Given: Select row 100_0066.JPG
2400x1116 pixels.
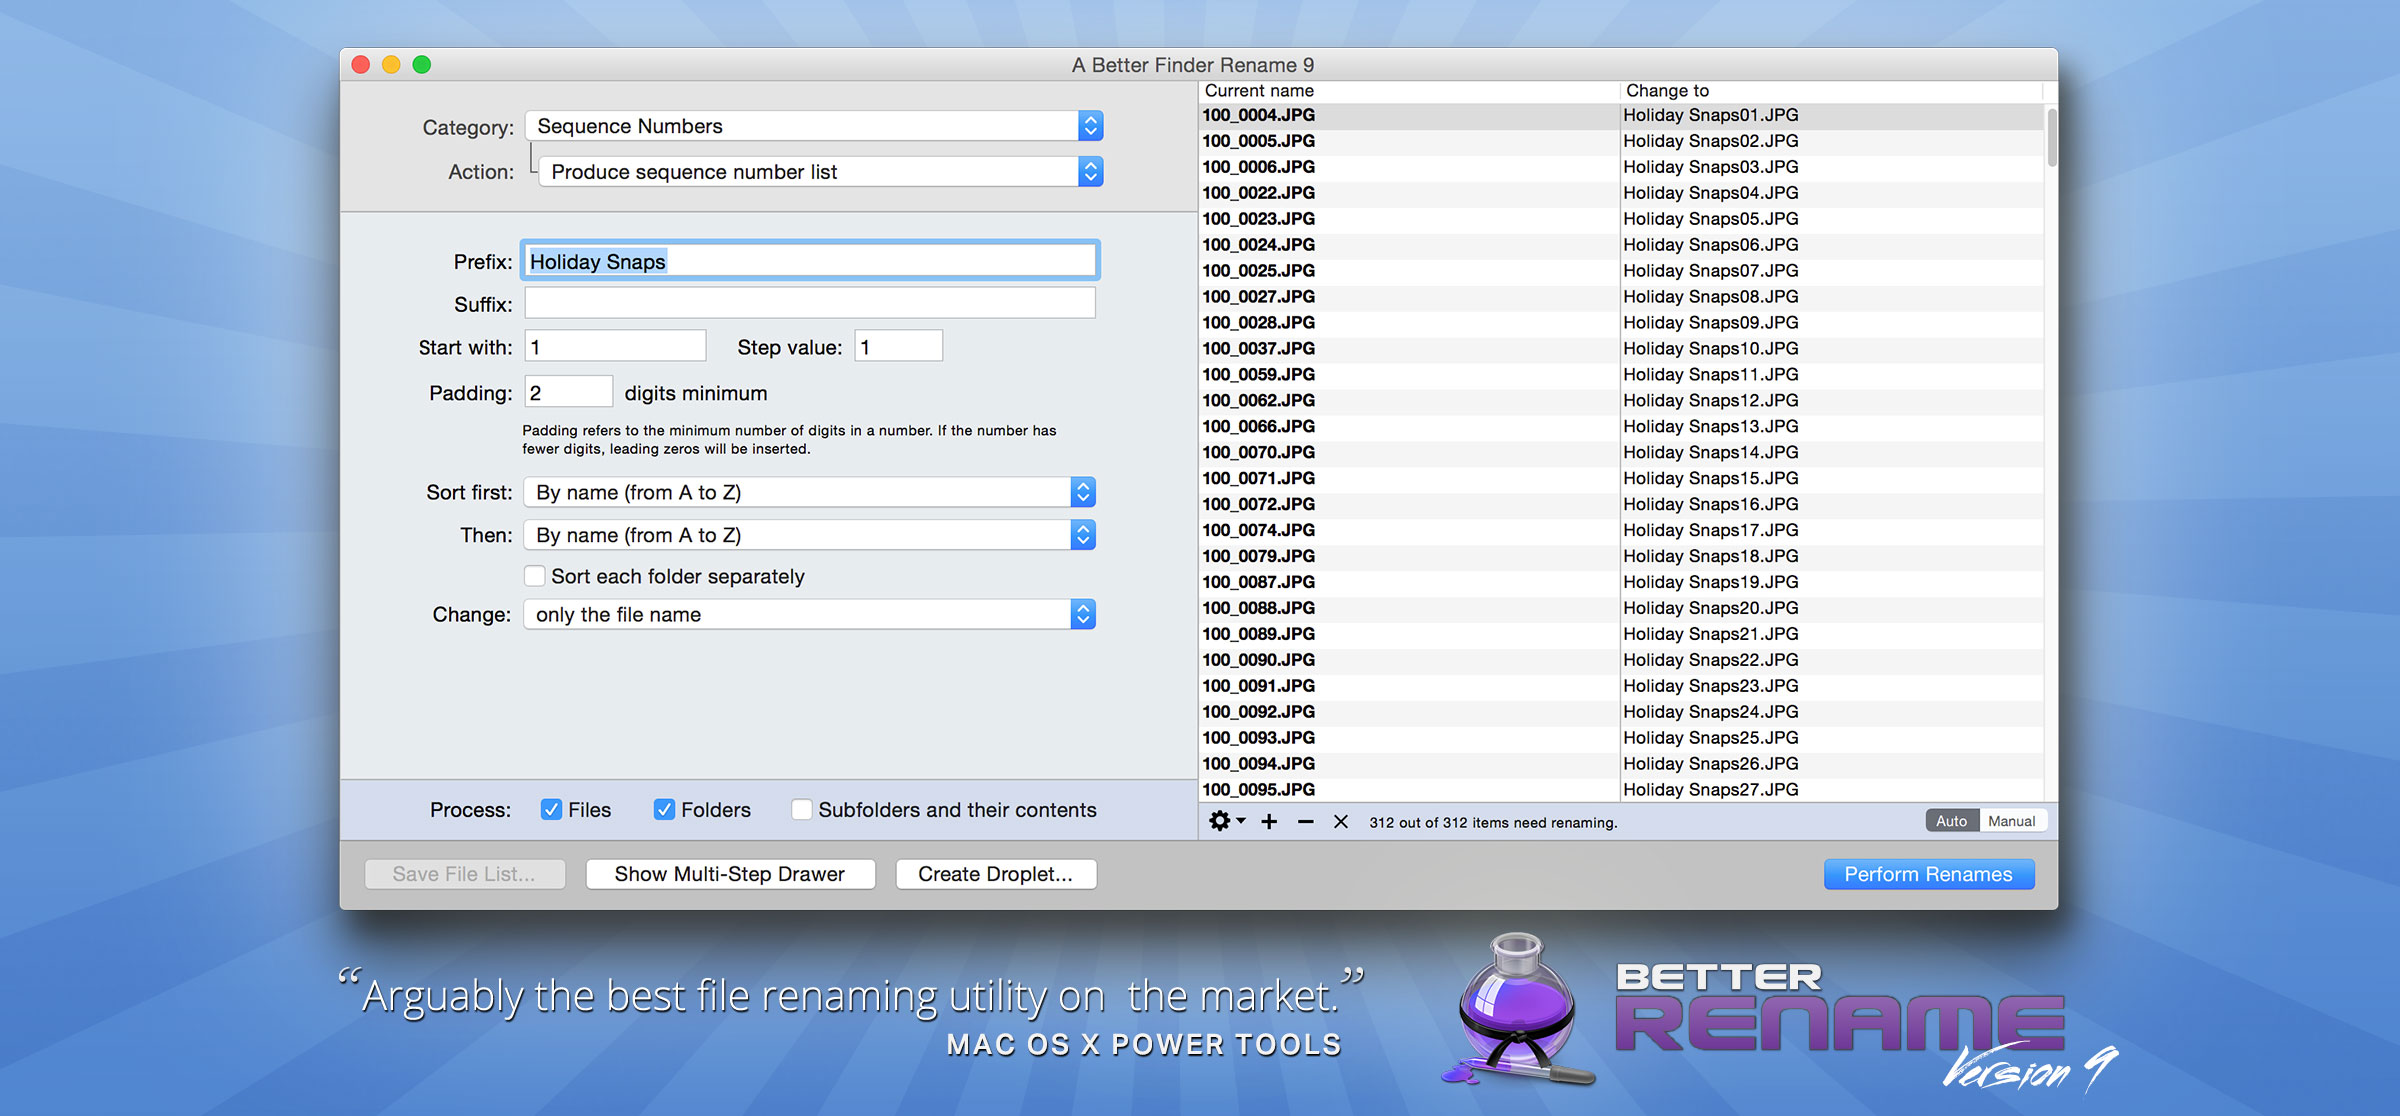Looking at the screenshot, I should [x=1622, y=427].
